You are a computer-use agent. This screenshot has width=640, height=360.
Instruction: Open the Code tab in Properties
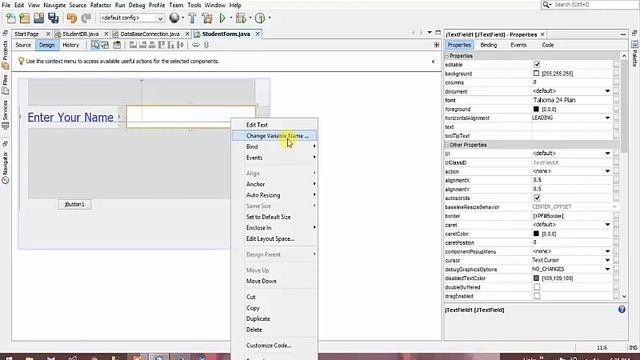click(548, 45)
